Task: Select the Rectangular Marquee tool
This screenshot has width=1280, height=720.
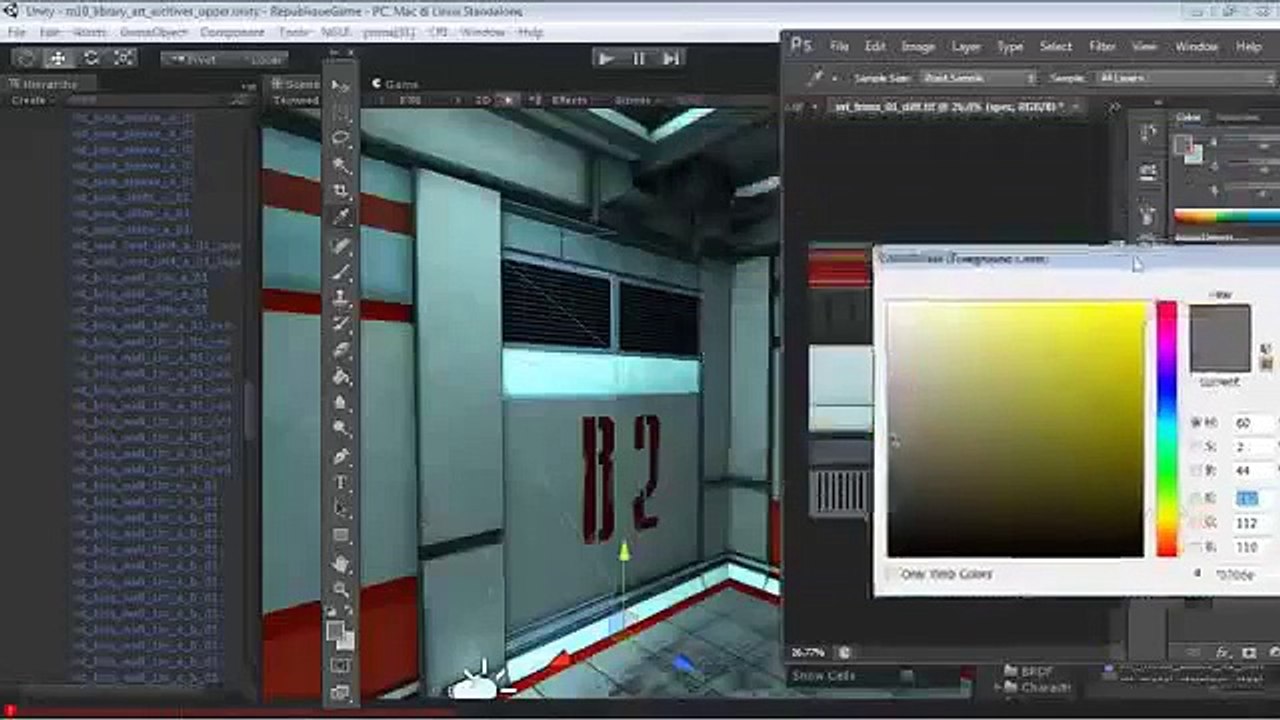Action: click(341, 112)
